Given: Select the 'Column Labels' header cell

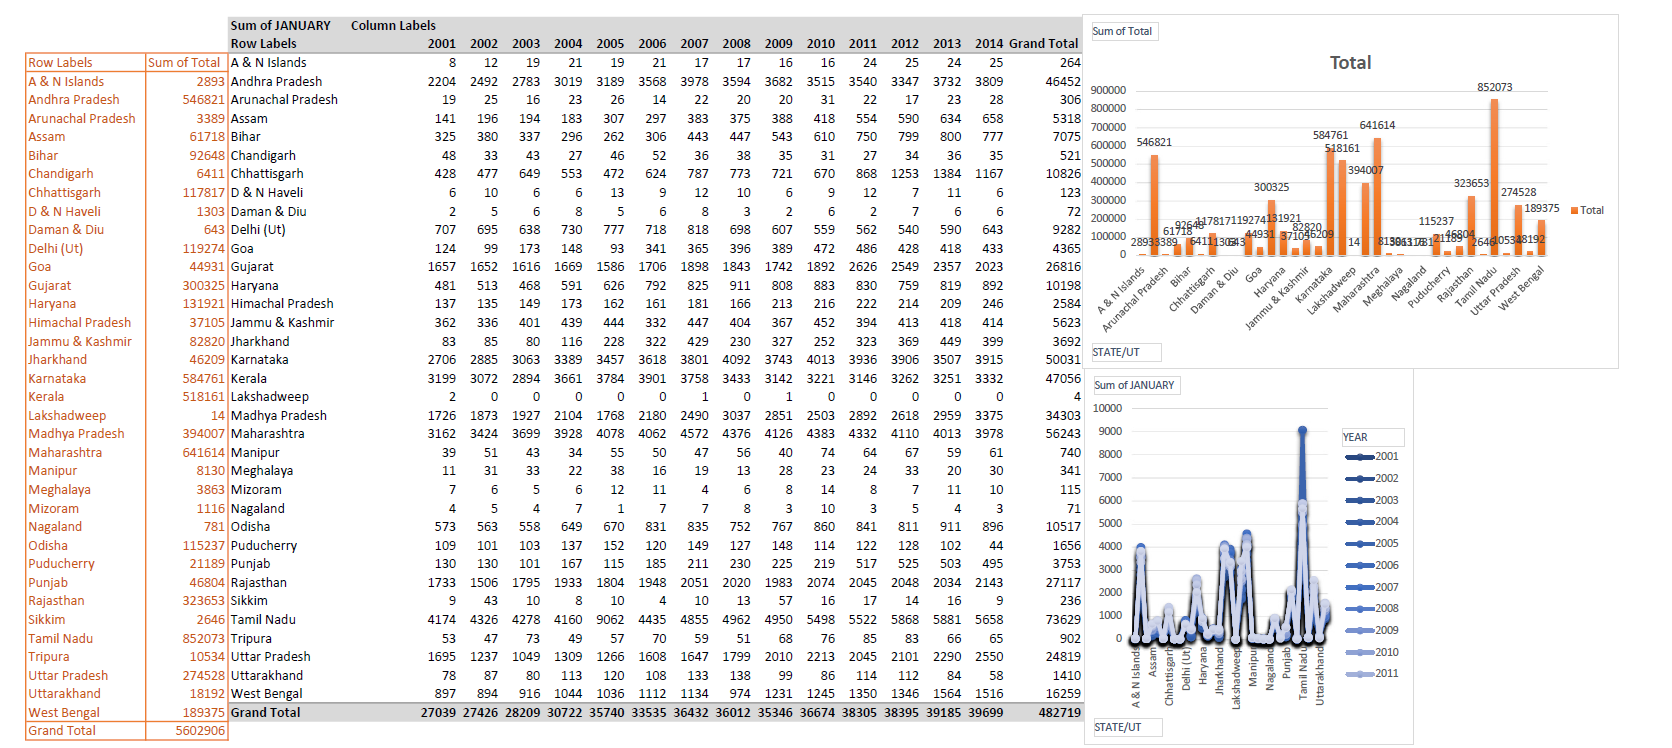Looking at the screenshot, I should 393,25.
